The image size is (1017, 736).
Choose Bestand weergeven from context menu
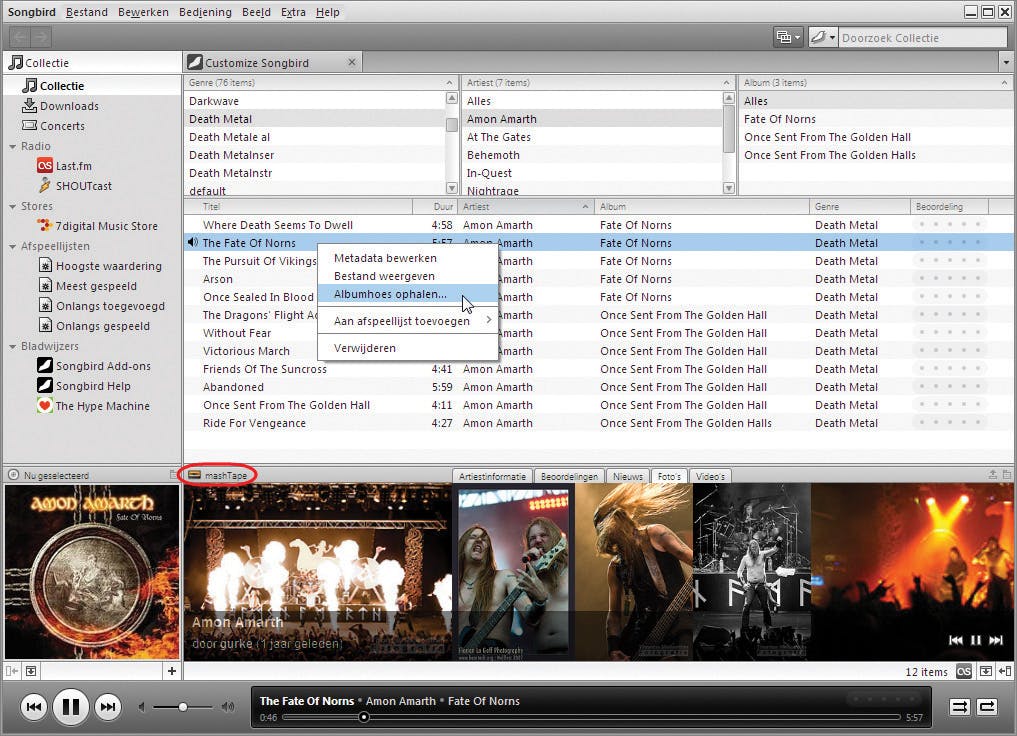click(408, 276)
